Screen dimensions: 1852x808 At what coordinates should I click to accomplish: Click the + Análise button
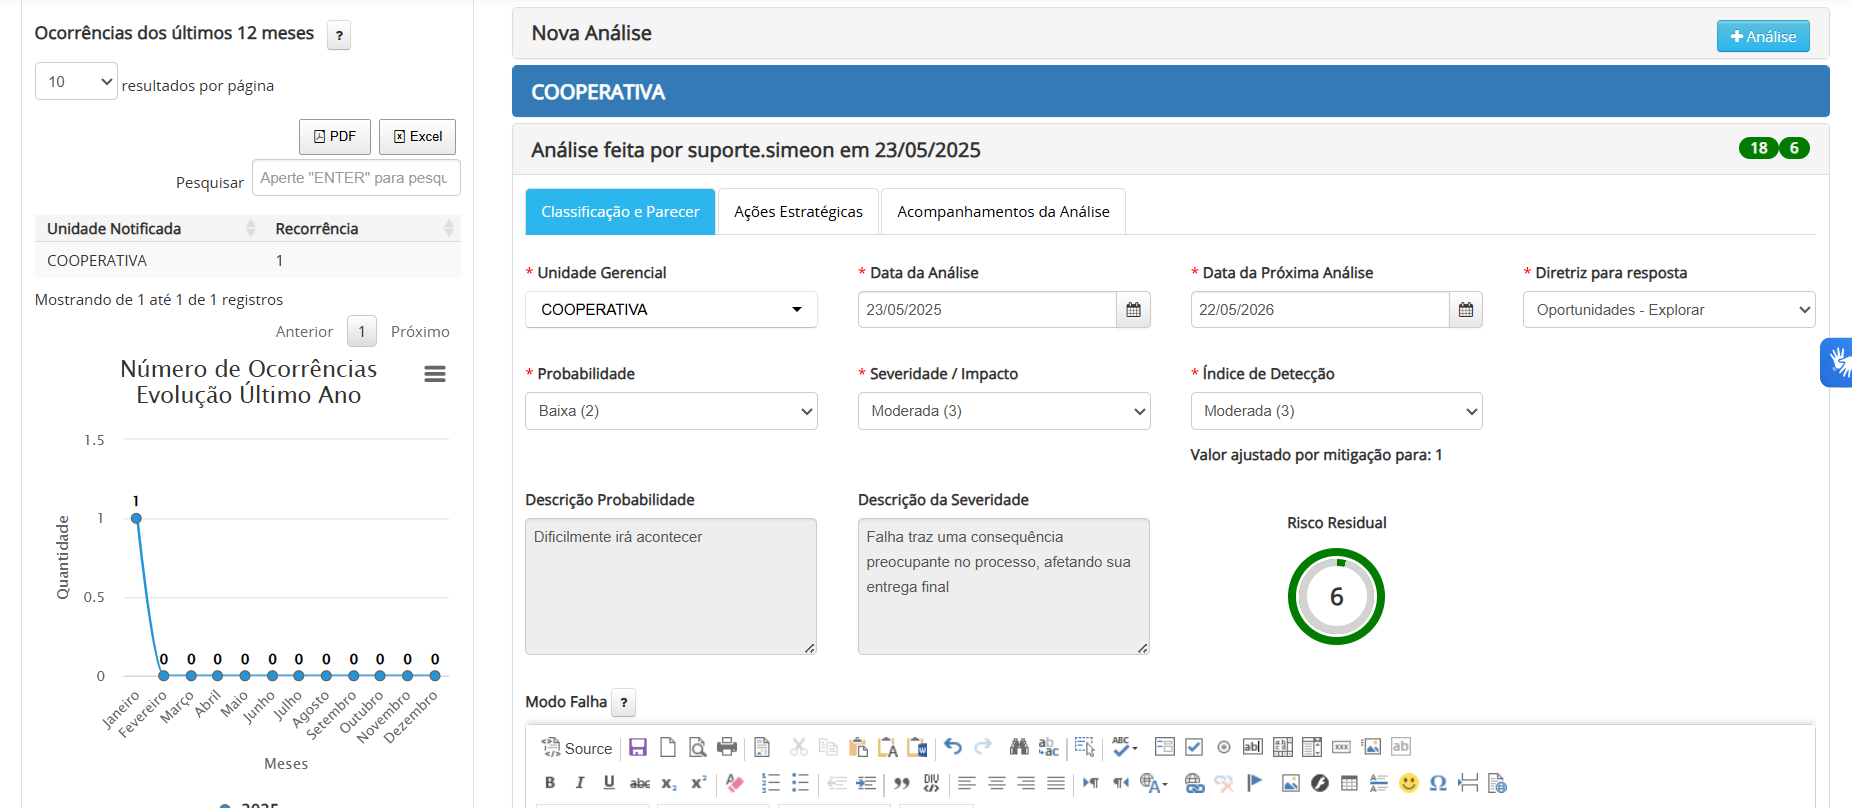(x=1763, y=37)
